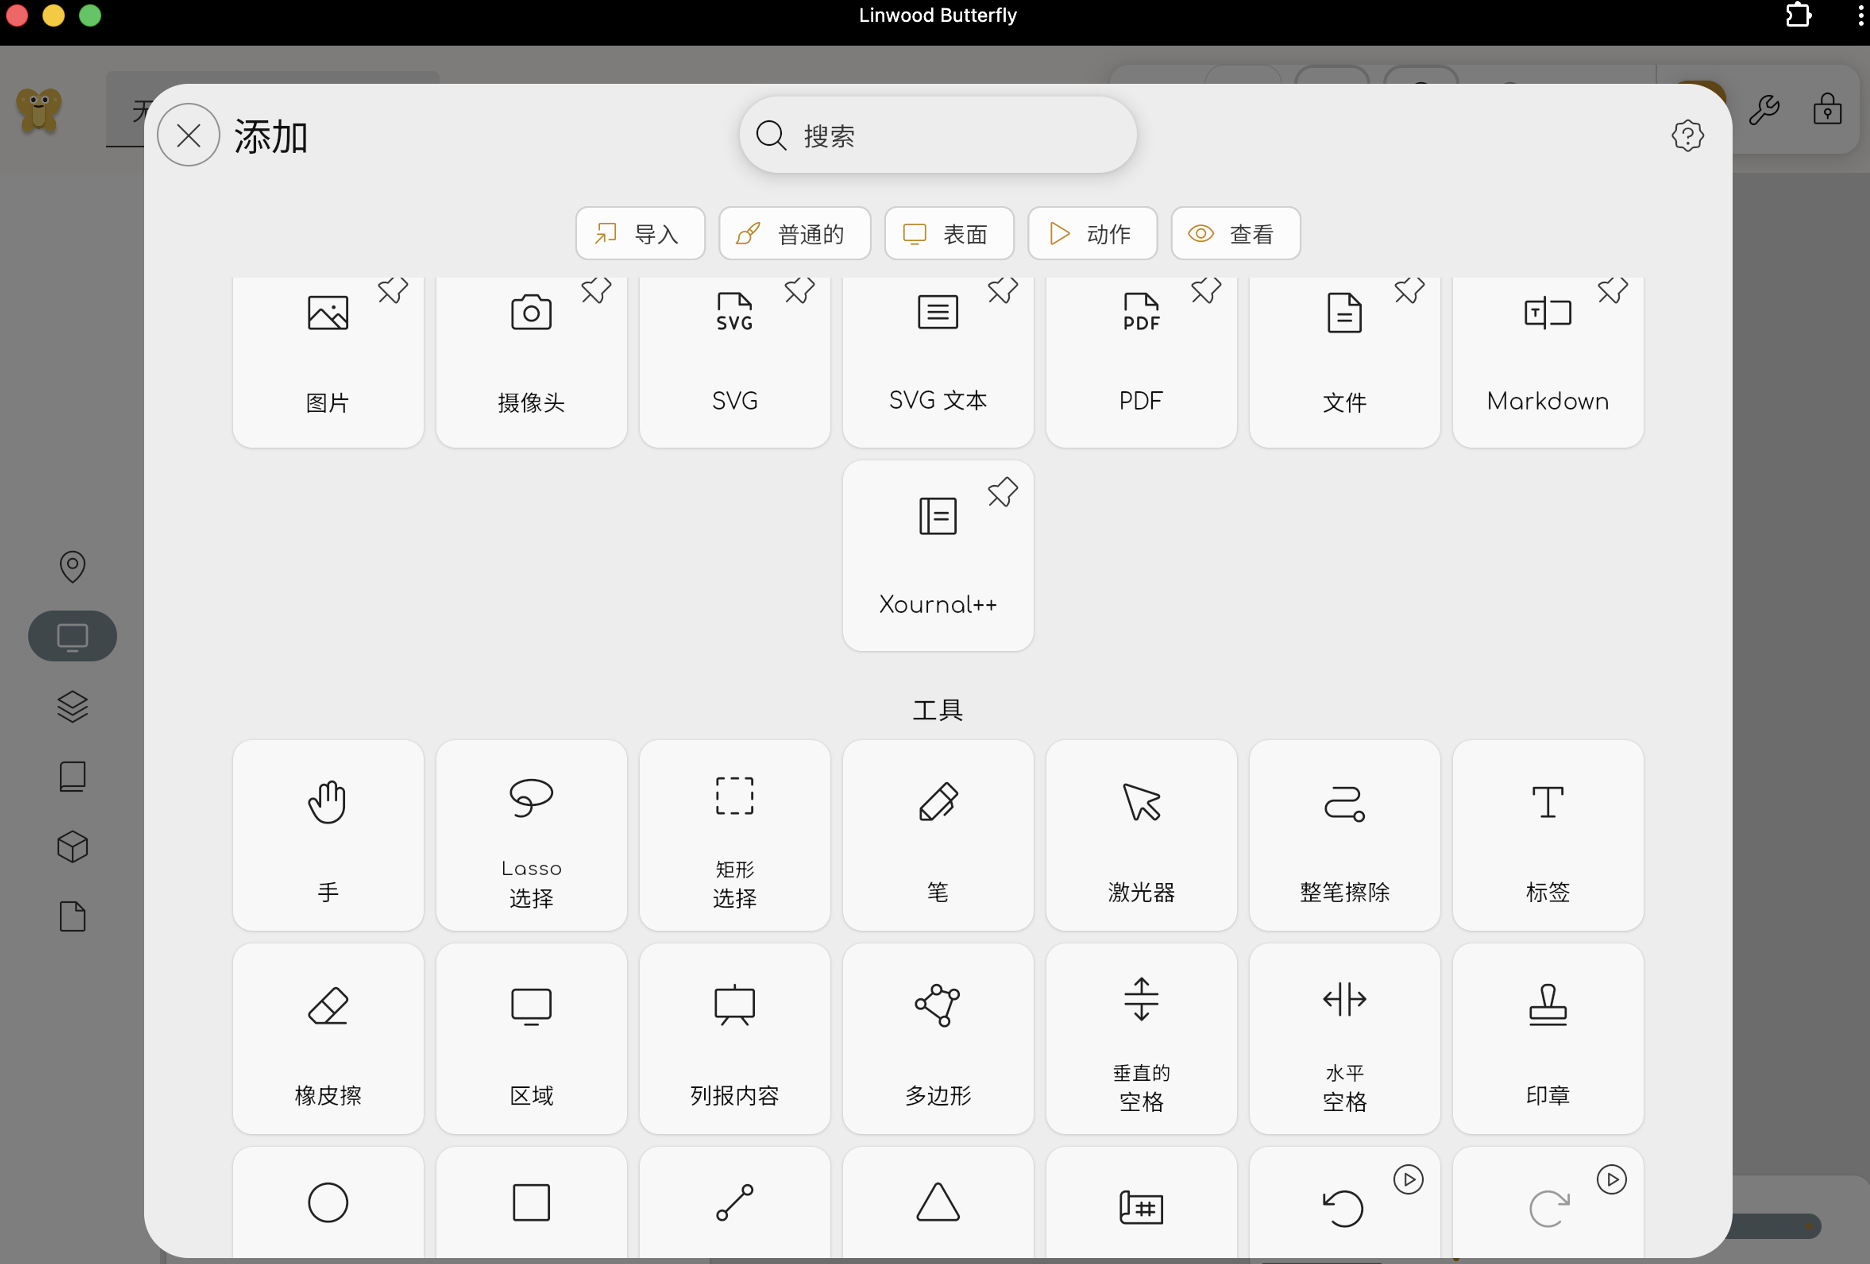Select the 印章 stamp tool

tap(1547, 1039)
